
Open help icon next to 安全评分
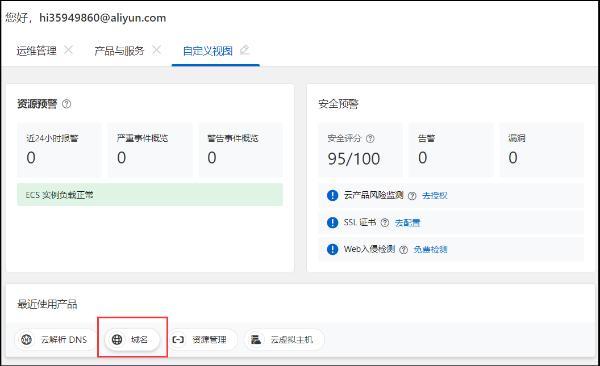tap(370, 139)
